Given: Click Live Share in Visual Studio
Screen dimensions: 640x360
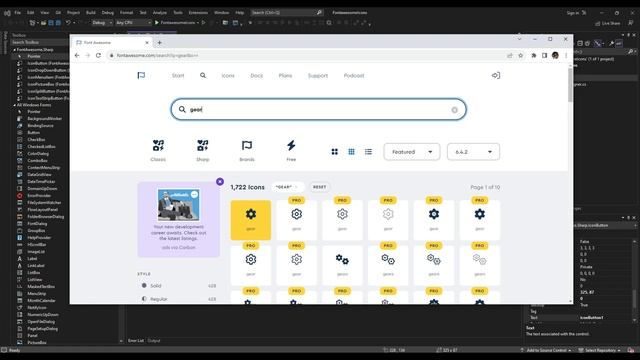Looking at the screenshot, I should [608, 23].
